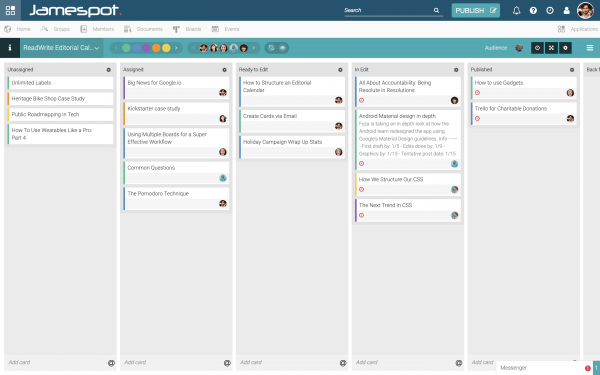The image size is (600, 375).
Task: Click the user profile silhouette icon
Action: coord(566,10)
